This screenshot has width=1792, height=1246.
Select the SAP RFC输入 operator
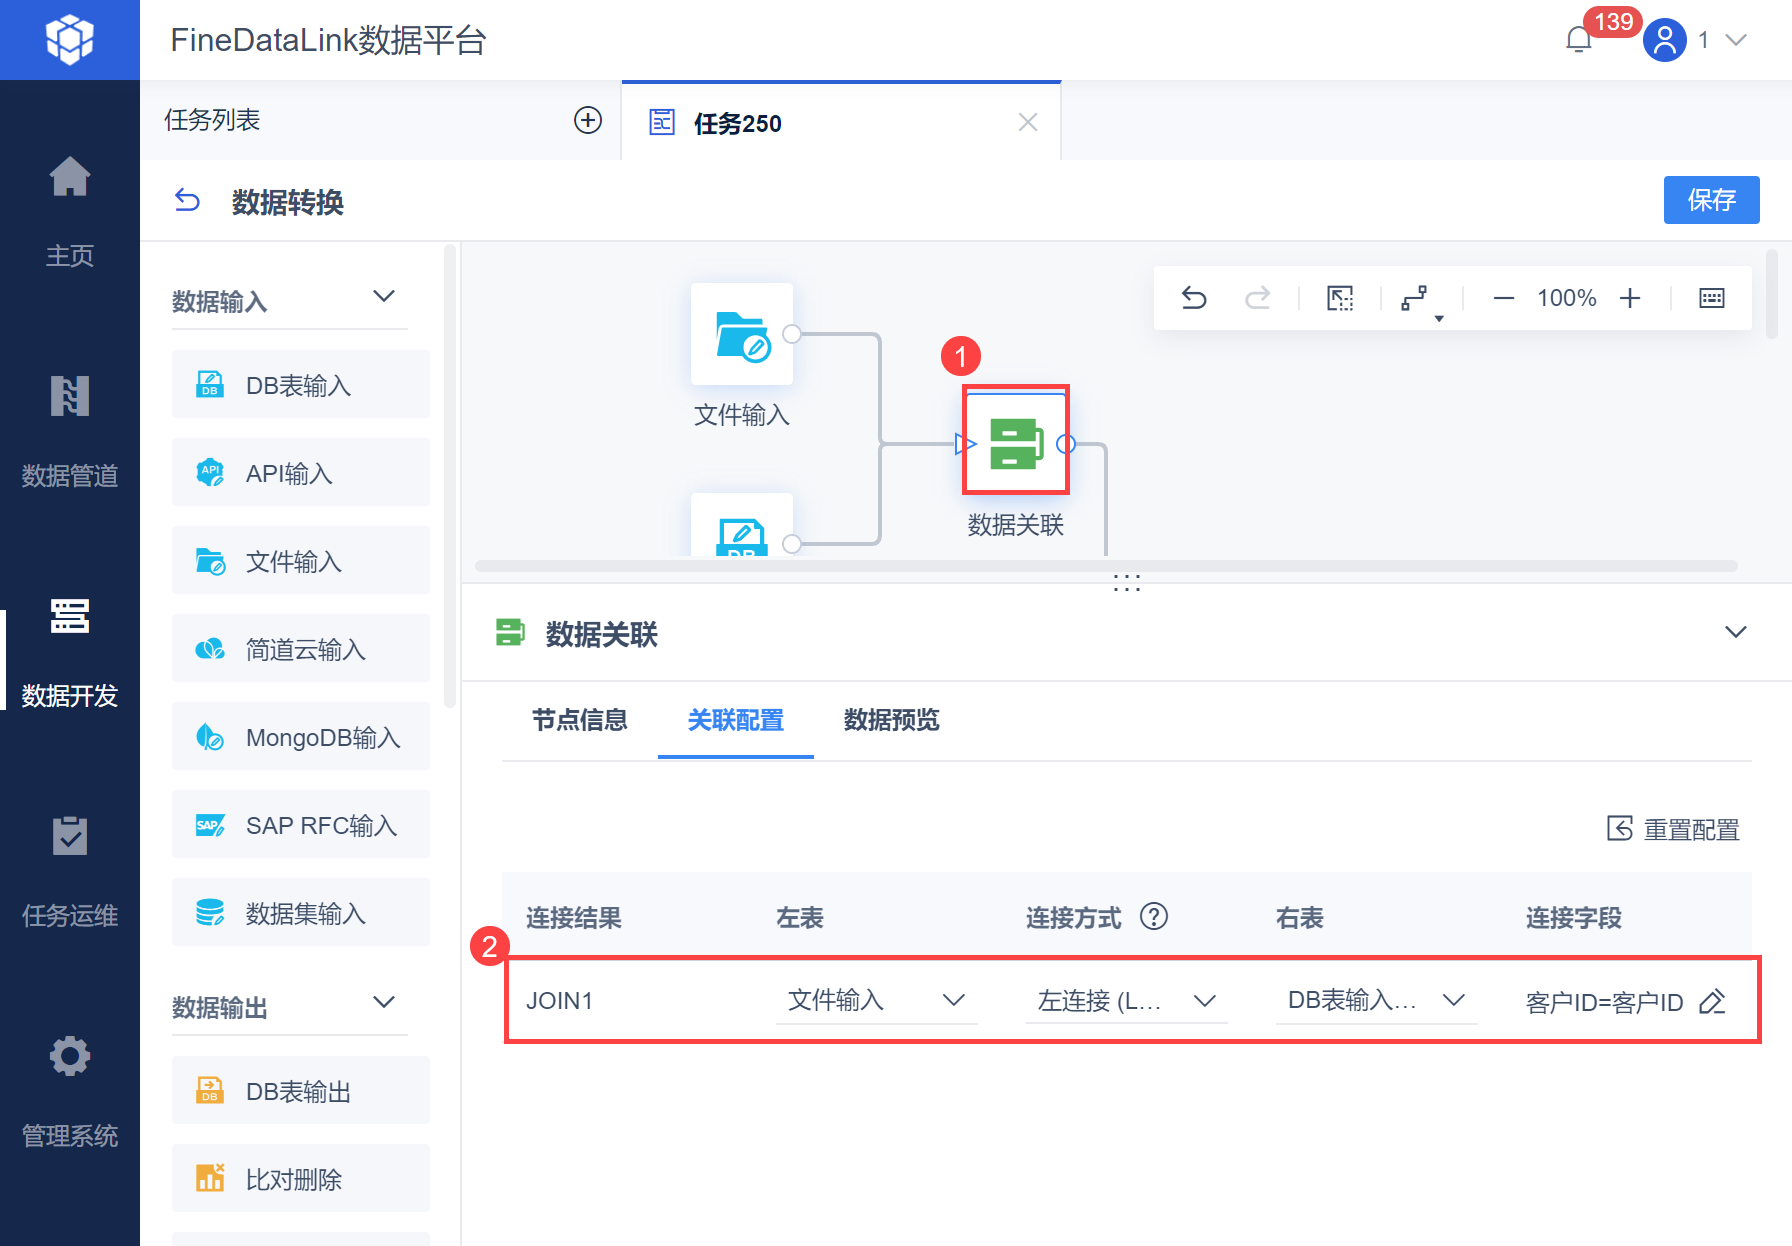[301, 825]
